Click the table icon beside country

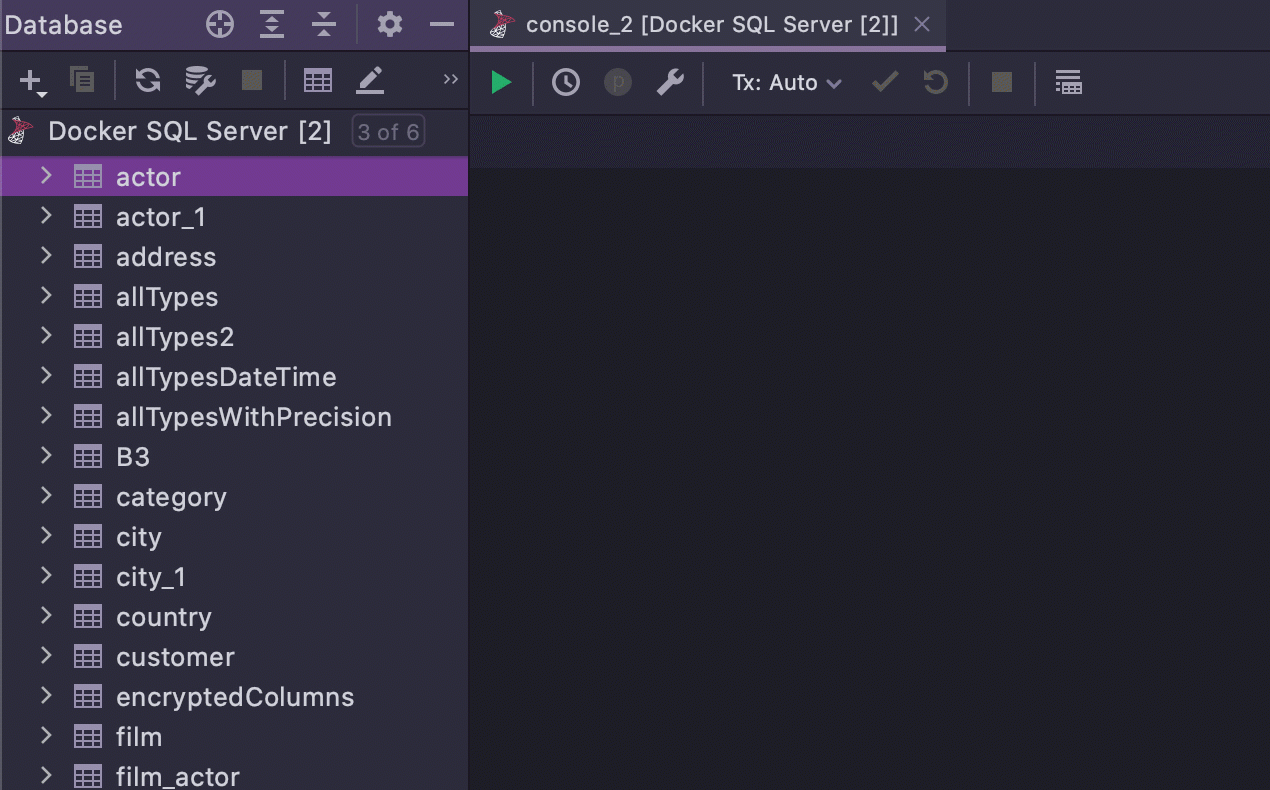(88, 617)
